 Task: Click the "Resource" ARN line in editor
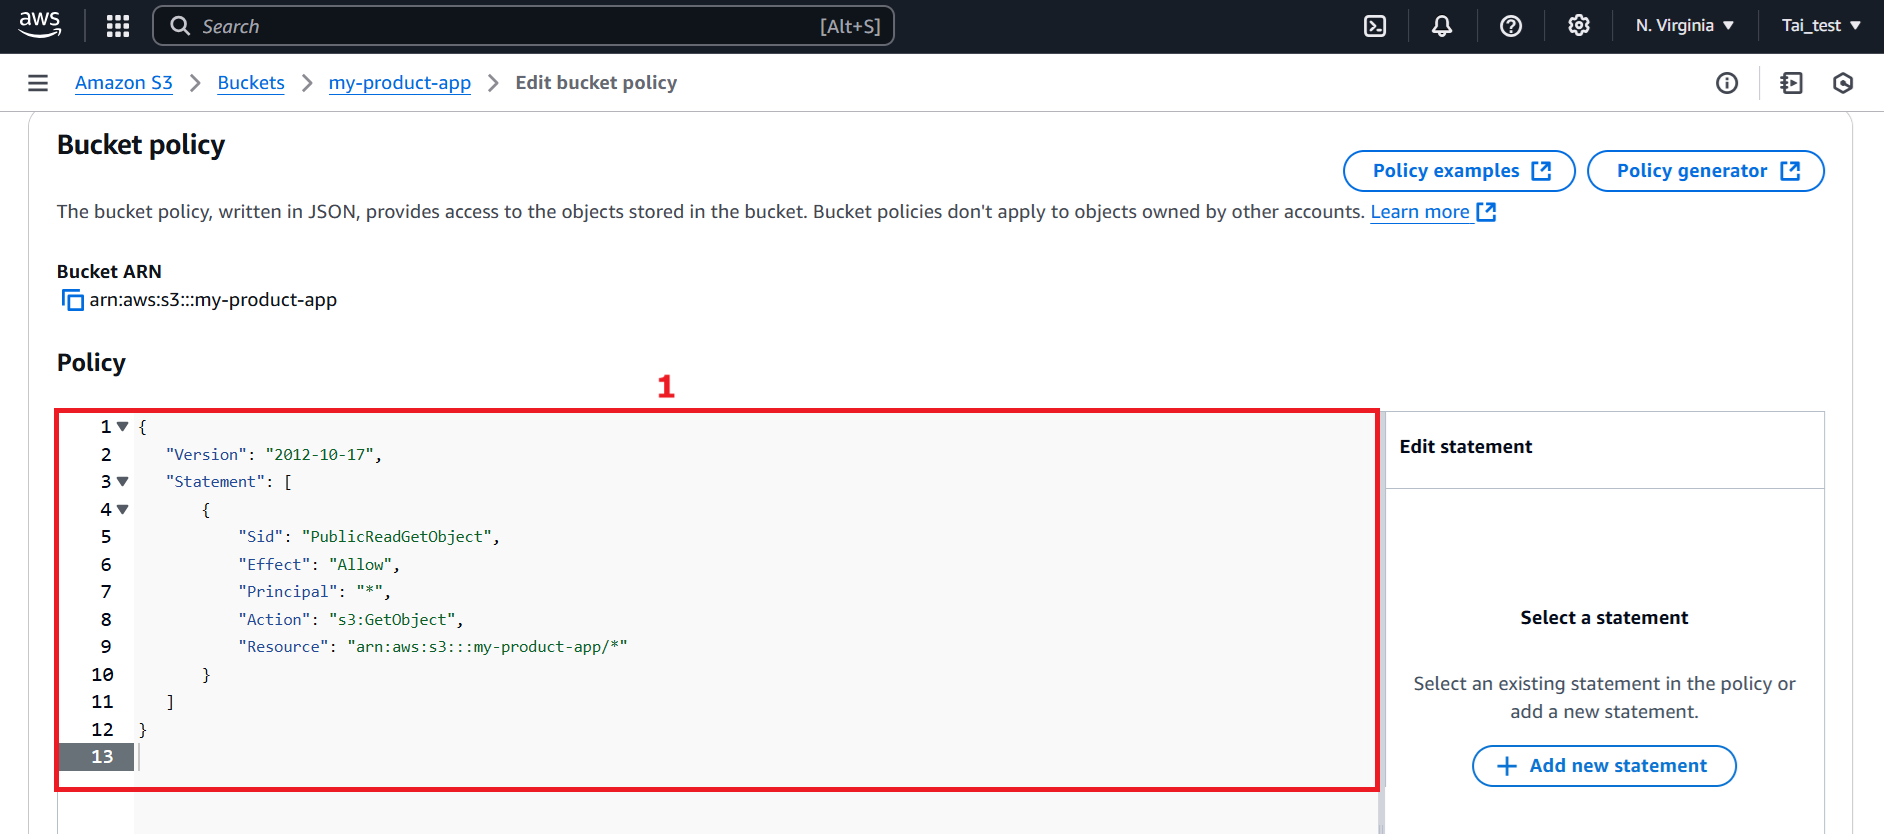pos(433,647)
